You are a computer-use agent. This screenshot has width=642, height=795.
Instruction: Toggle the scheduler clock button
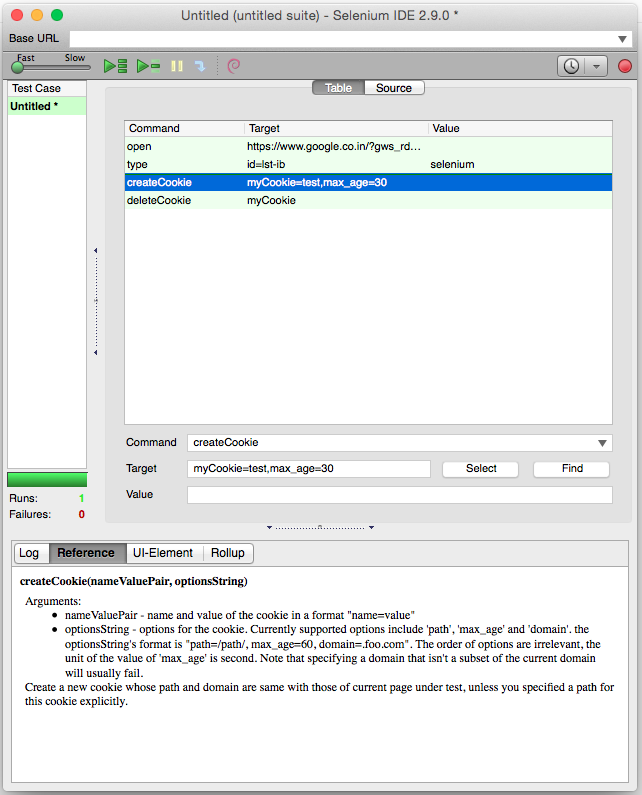tap(572, 66)
